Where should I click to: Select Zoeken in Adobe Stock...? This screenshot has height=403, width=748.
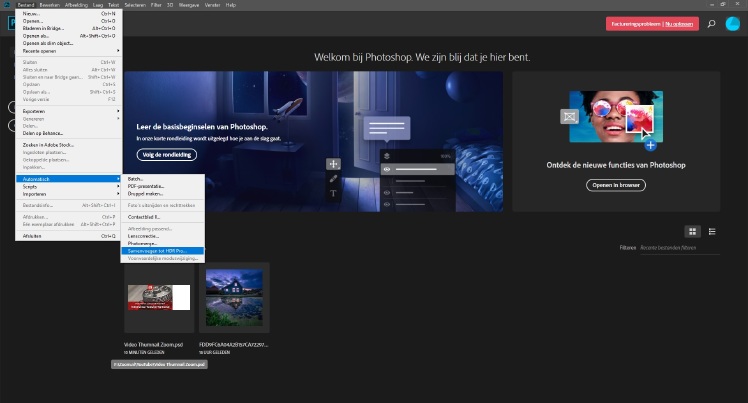[x=69, y=145]
